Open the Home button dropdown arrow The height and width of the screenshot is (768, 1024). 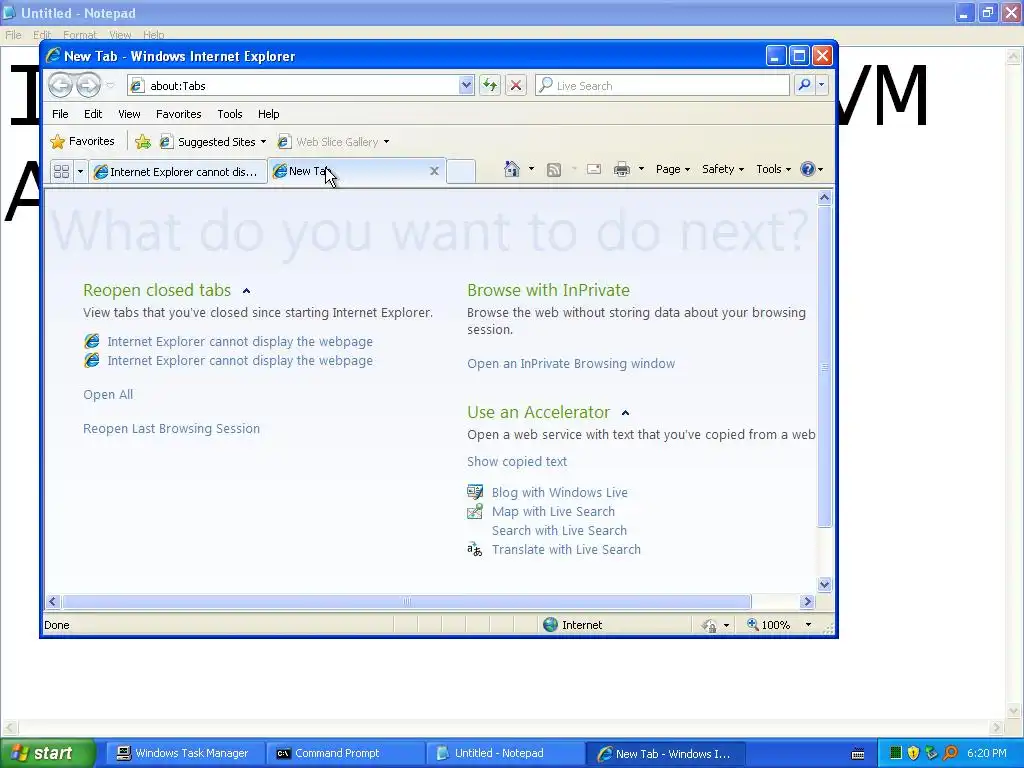pyautogui.click(x=531, y=169)
